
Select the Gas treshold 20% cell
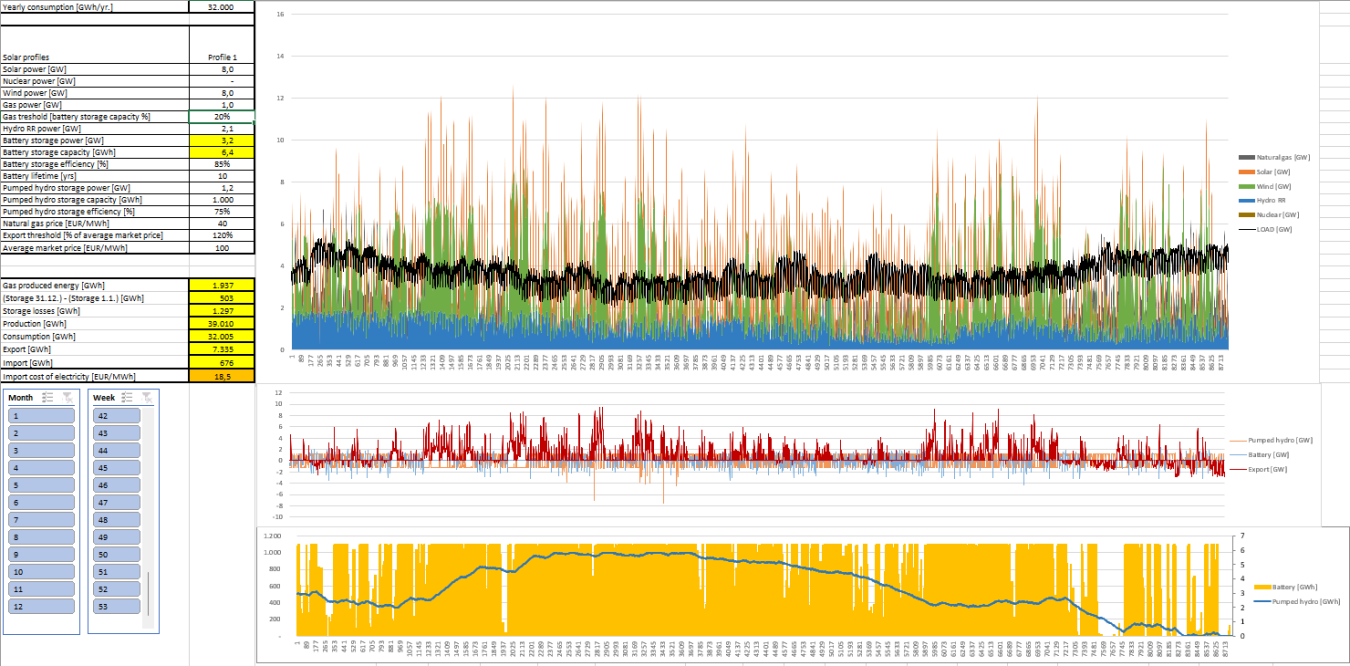tap(221, 117)
